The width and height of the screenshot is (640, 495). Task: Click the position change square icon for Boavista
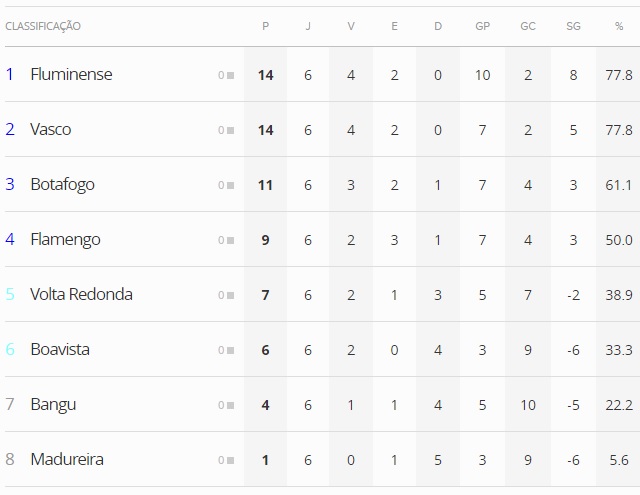coord(231,351)
